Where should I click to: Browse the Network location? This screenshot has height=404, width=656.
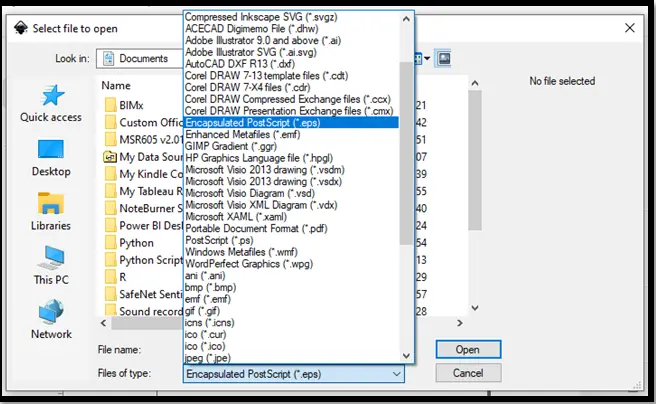(x=51, y=320)
